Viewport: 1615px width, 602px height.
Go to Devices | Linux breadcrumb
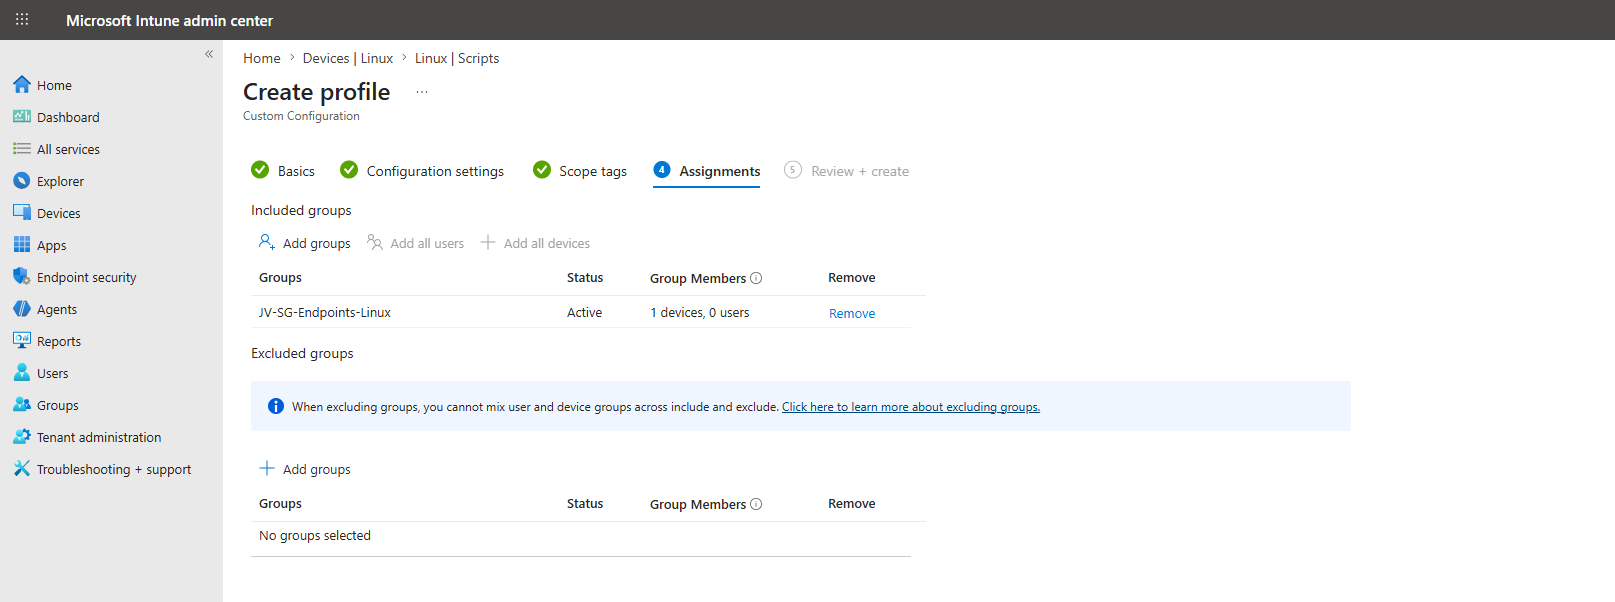click(348, 58)
